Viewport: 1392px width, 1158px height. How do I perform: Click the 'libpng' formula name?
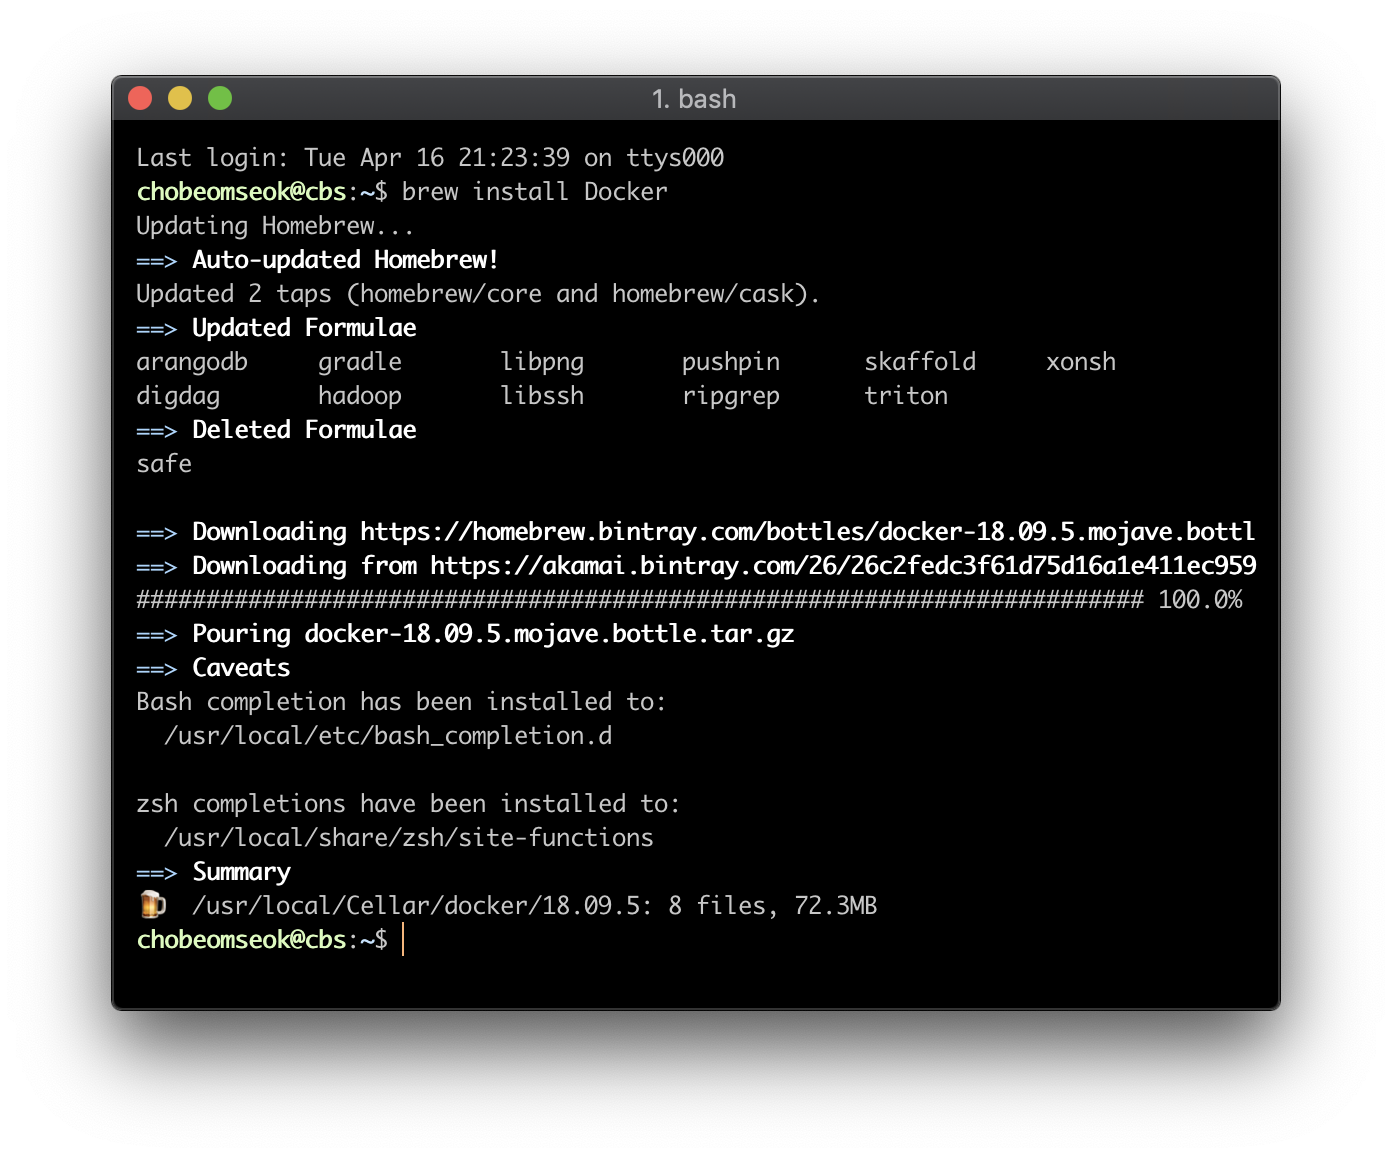tap(542, 362)
